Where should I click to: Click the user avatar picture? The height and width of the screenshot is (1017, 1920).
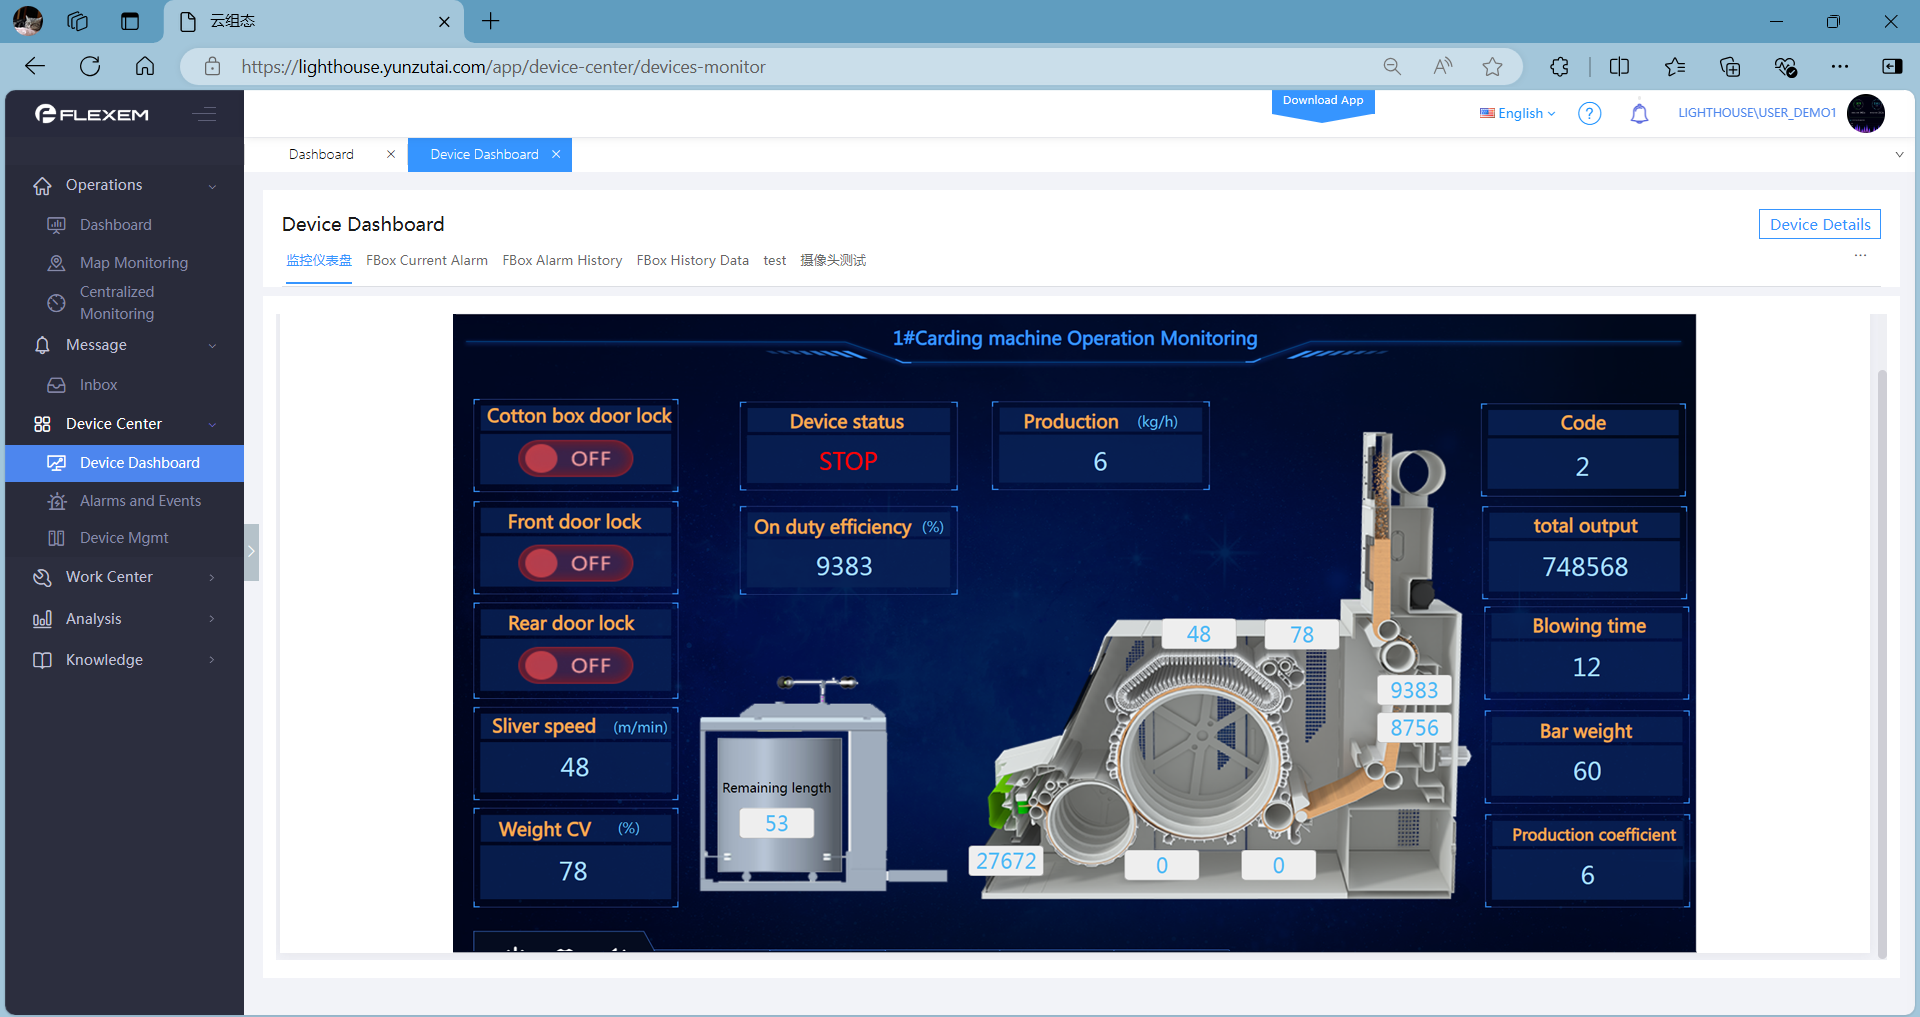(1865, 113)
